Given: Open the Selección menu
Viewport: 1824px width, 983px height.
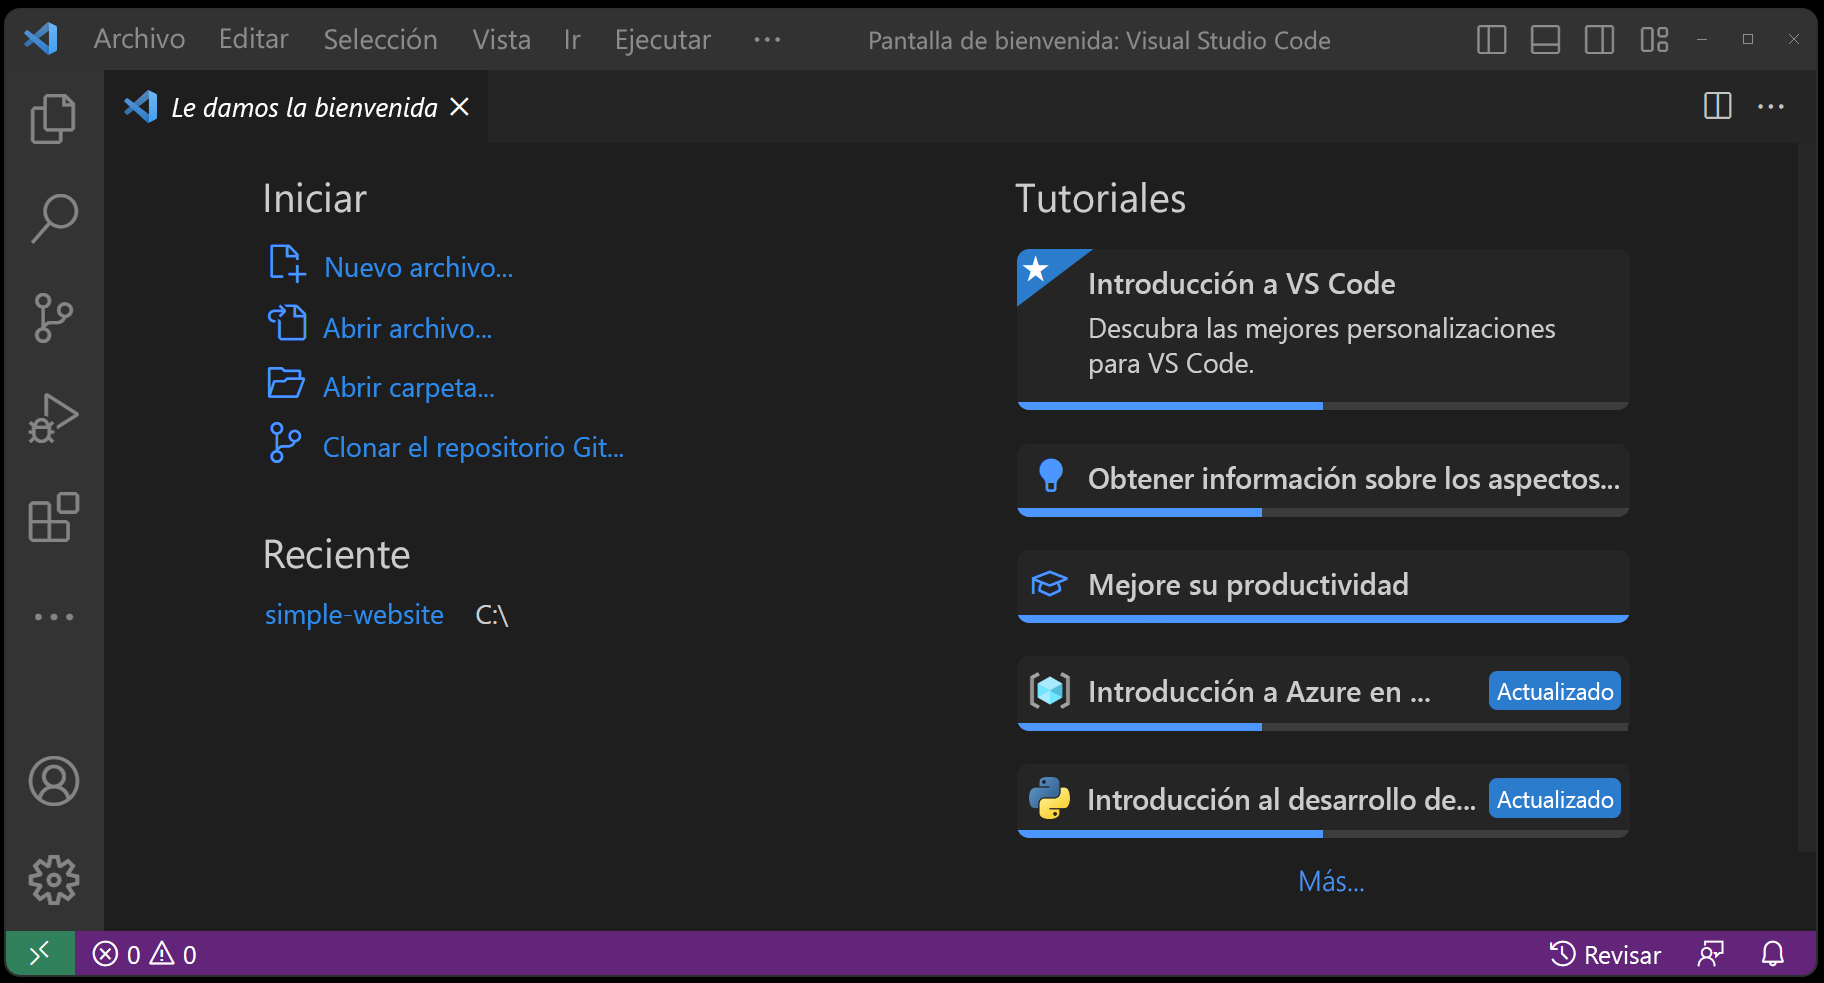Looking at the screenshot, I should [x=380, y=39].
